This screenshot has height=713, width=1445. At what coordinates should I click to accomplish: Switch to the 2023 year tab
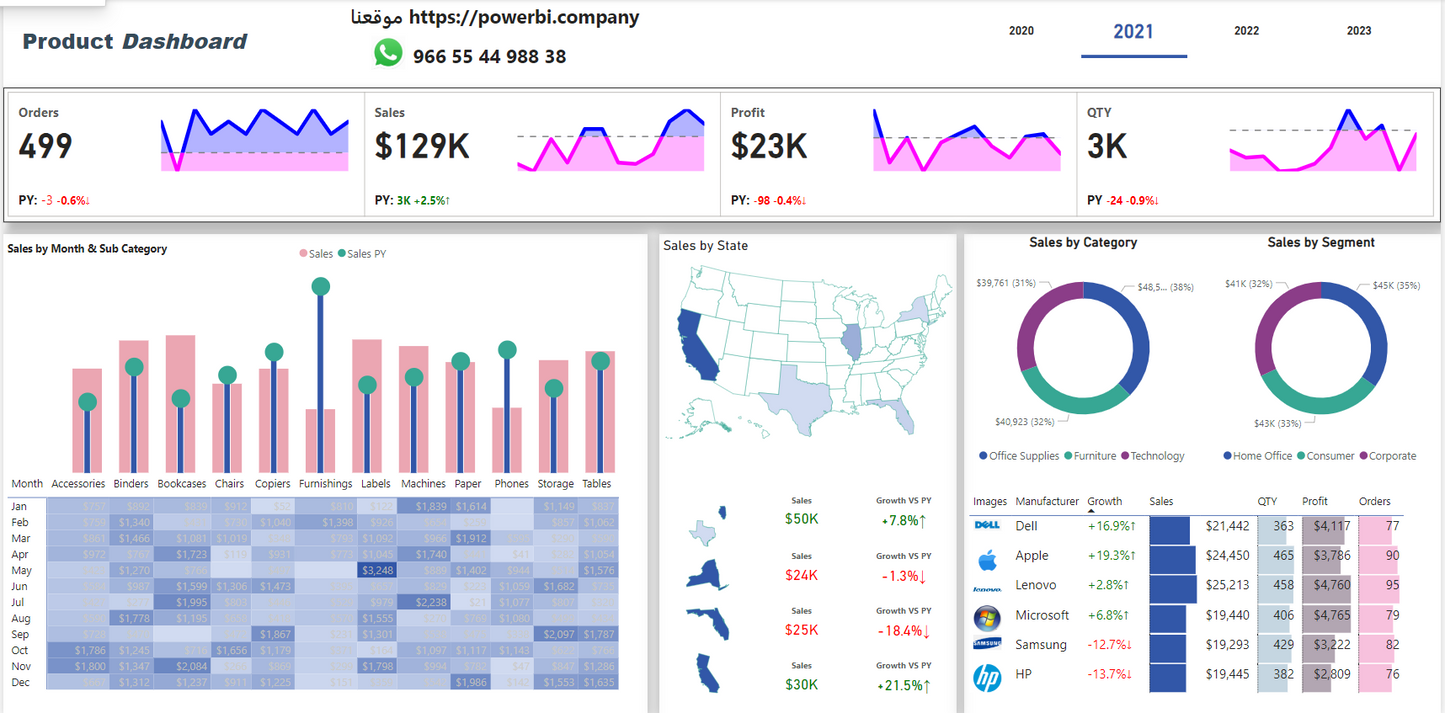(x=1358, y=31)
